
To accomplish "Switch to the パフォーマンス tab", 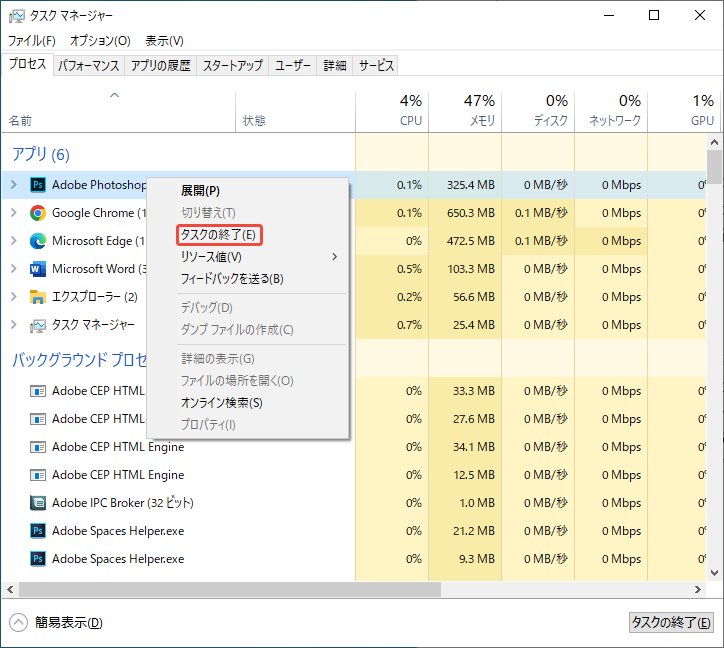I will pyautogui.click(x=89, y=66).
